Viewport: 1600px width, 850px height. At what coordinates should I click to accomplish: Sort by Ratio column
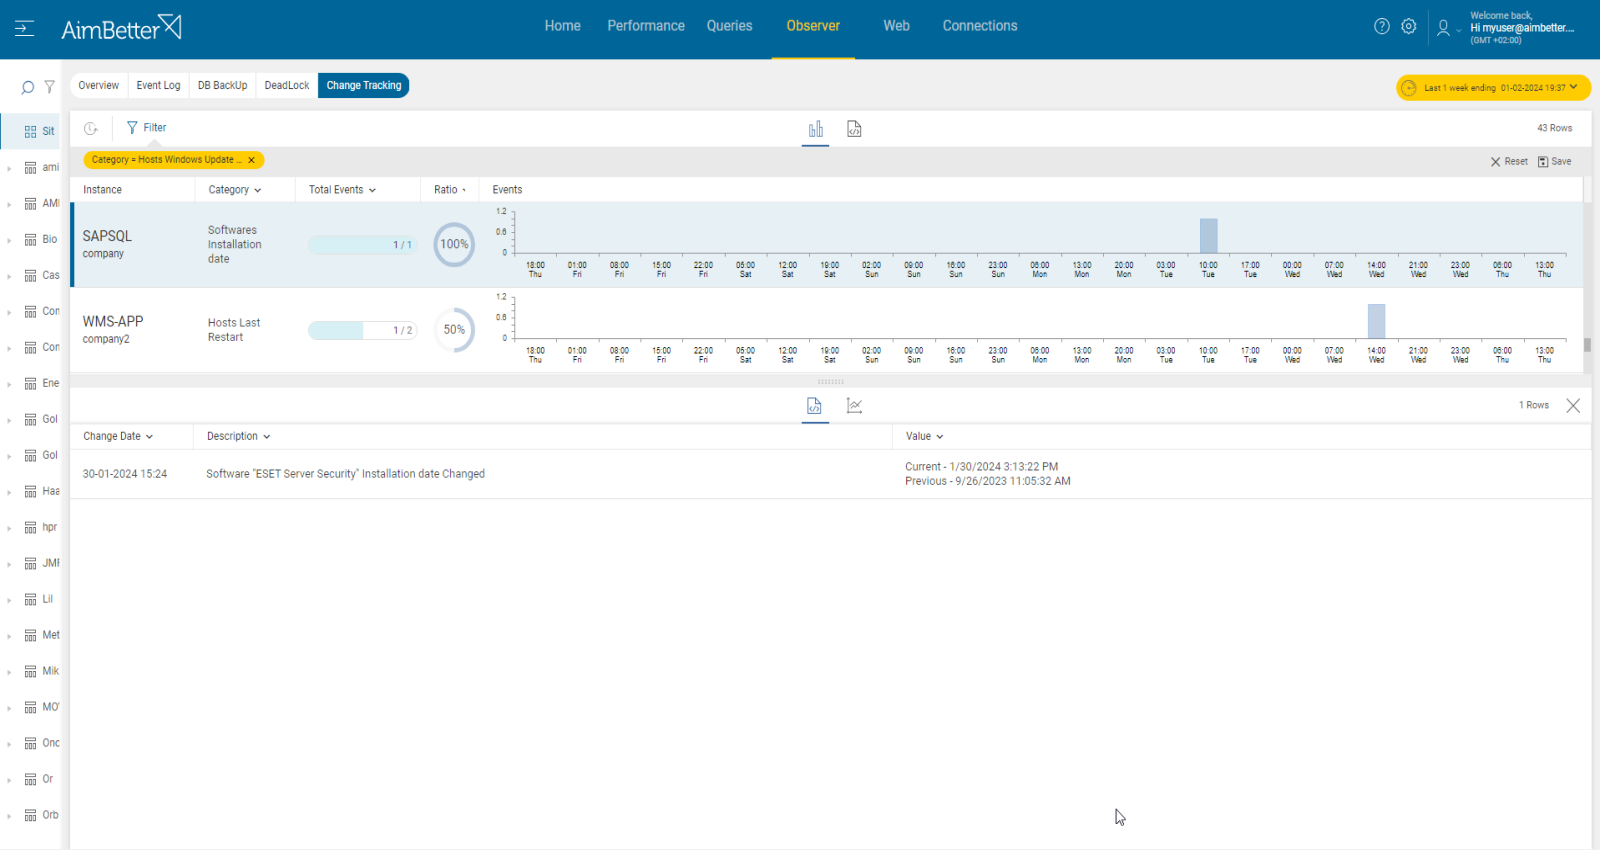(x=450, y=190)
